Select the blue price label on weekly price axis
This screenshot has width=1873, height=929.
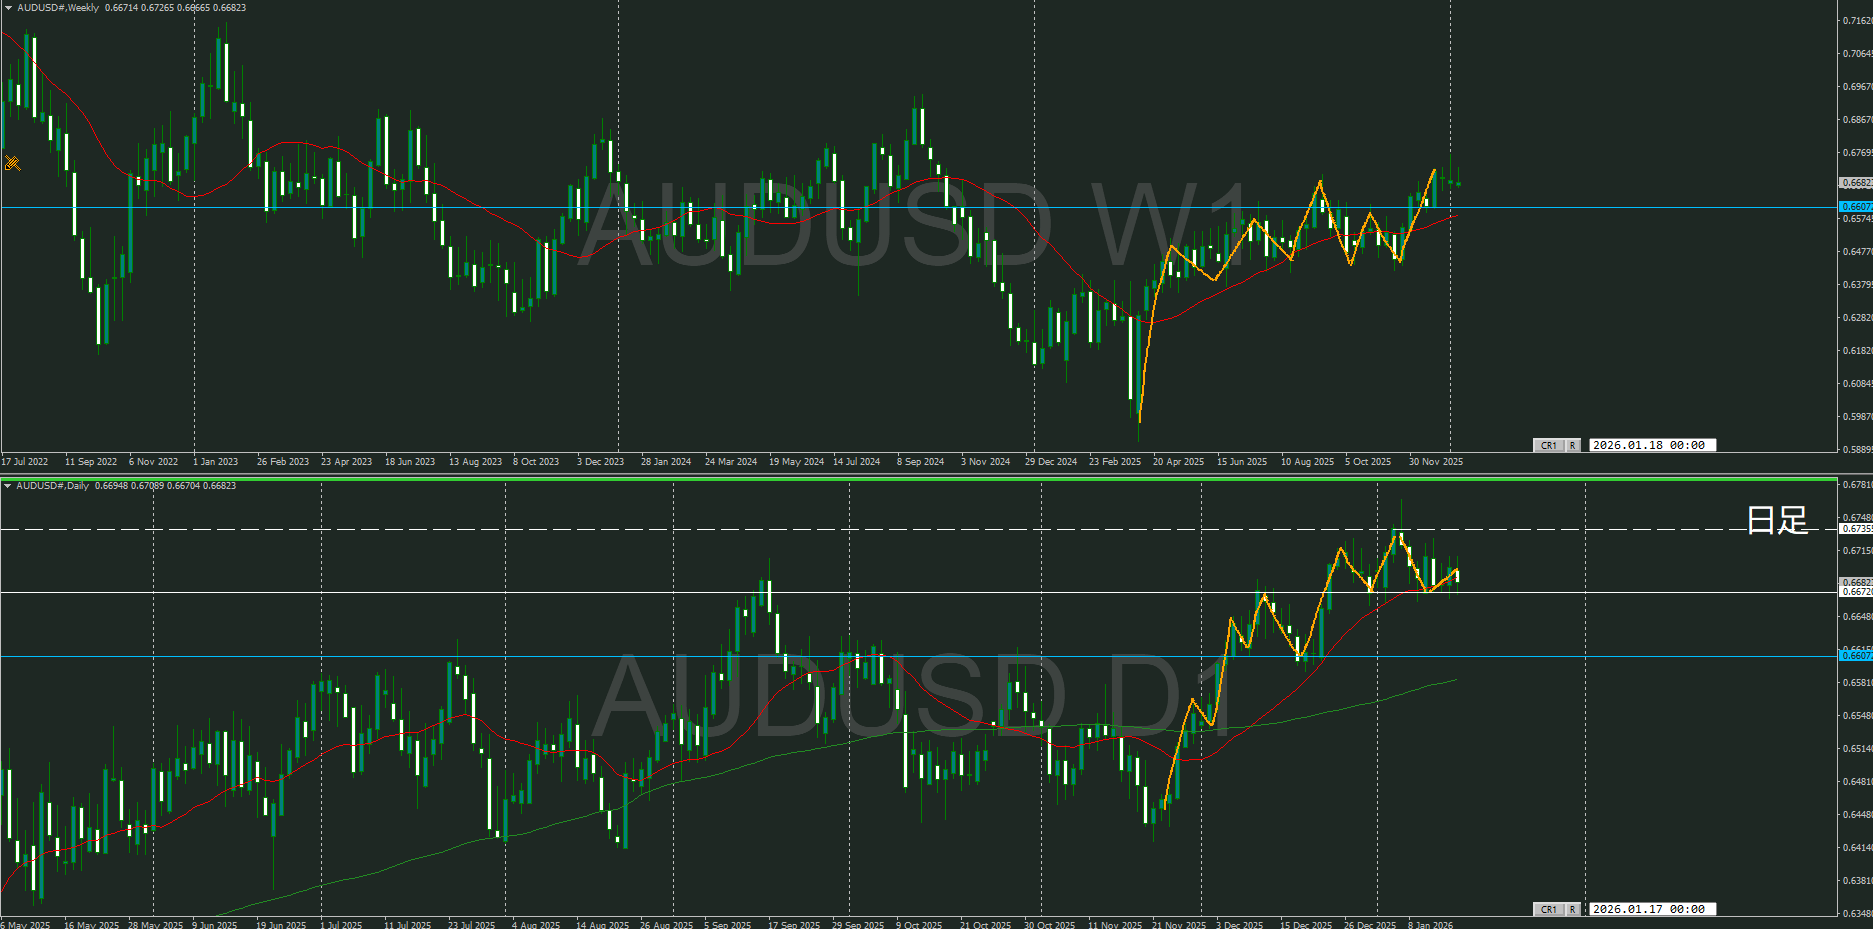coord(1856,207)
